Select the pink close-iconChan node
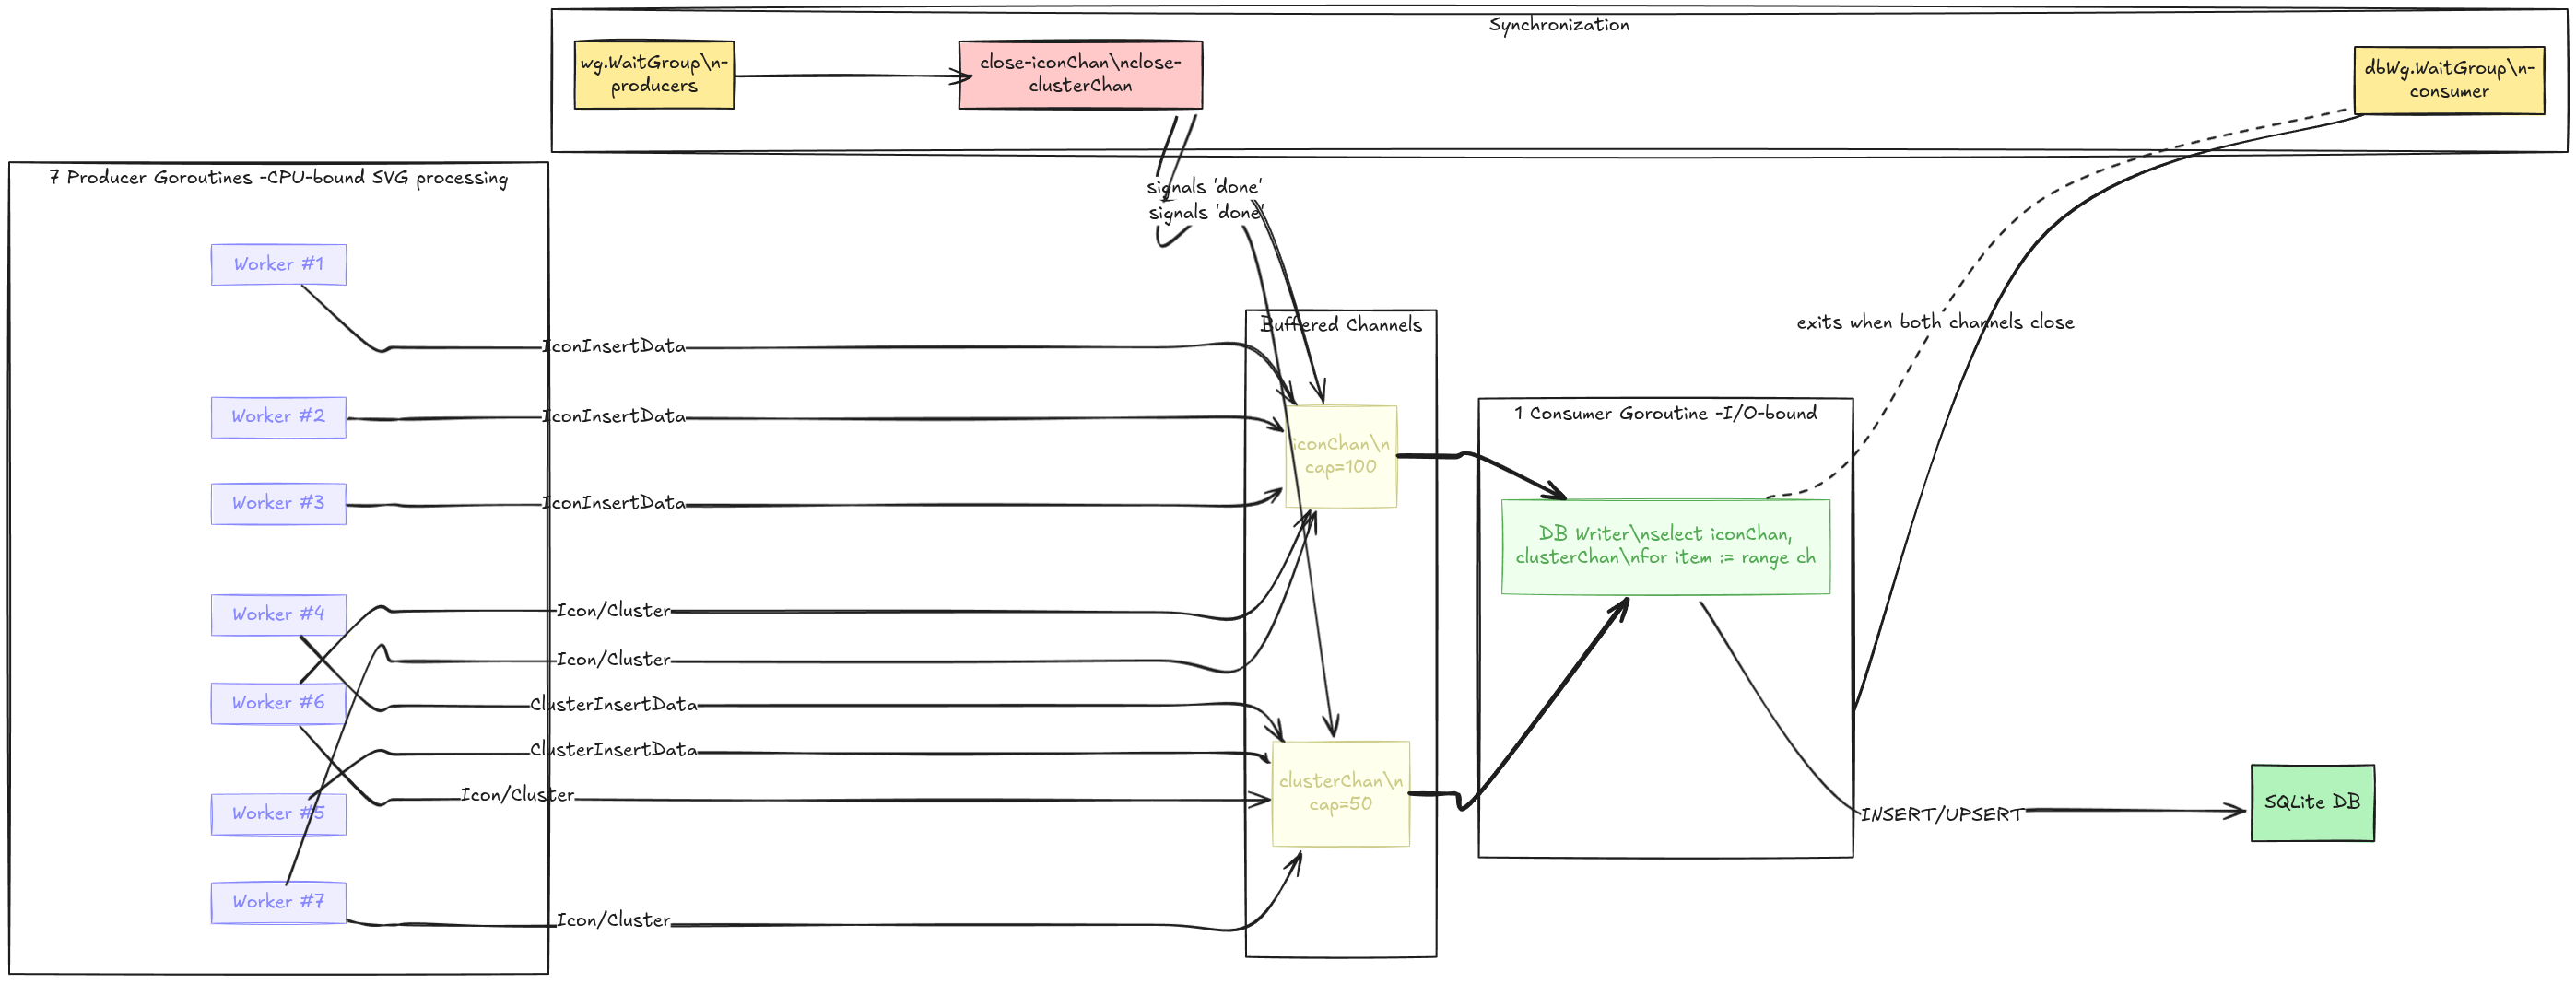The width and height of the screenshot is (2576, 983). click(1080, 75)
